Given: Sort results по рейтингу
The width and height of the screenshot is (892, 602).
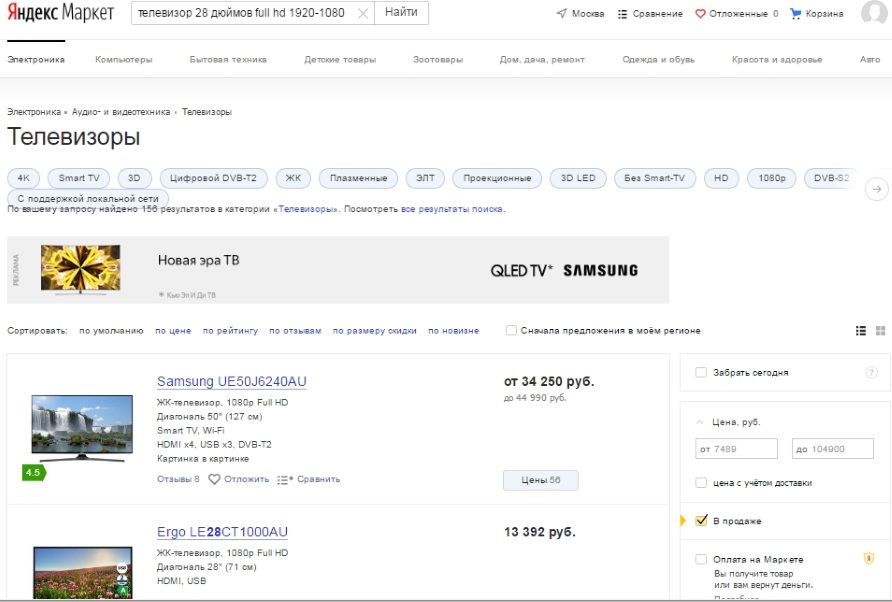Looking at the screenshot, I should [x=230, y=331].
